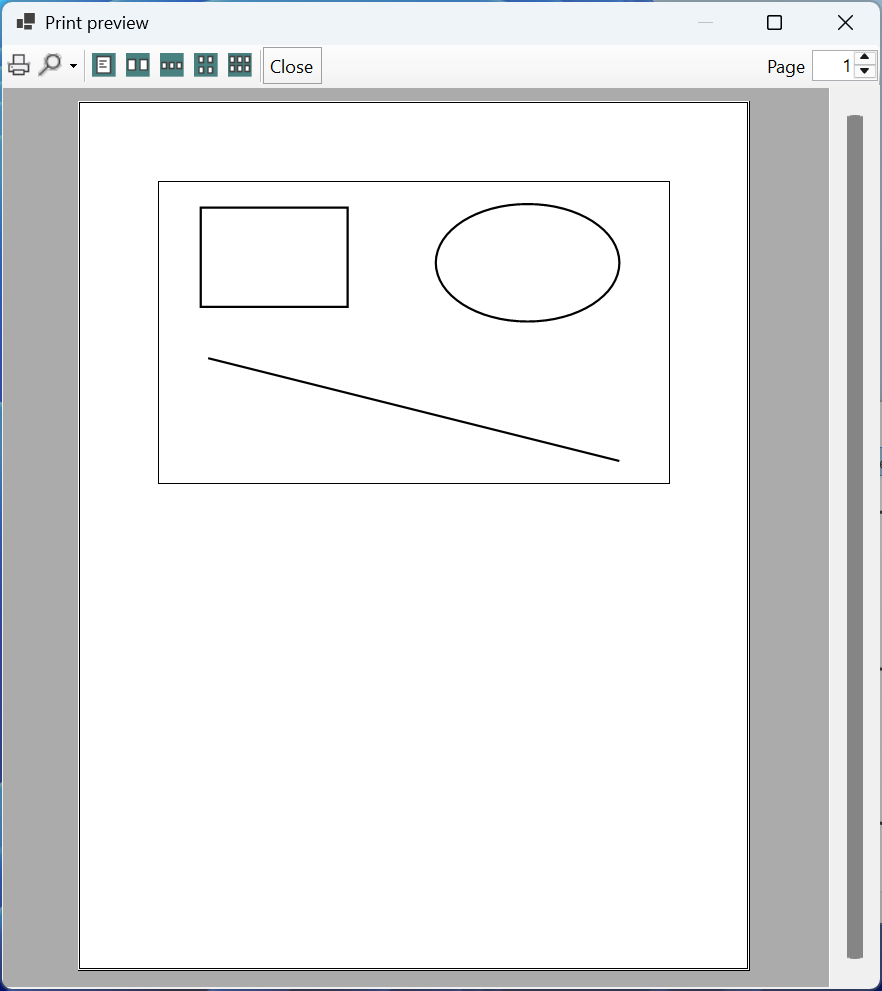Select the four pages layout view
The image size is (882, 991).
(205, 65)
